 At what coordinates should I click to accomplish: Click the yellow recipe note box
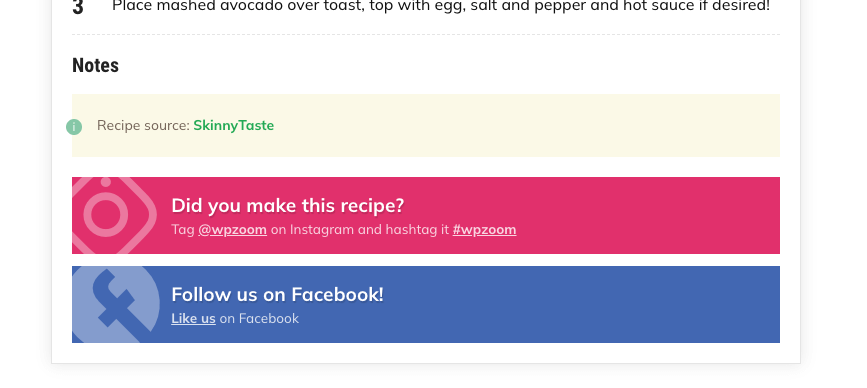point(426,125)
